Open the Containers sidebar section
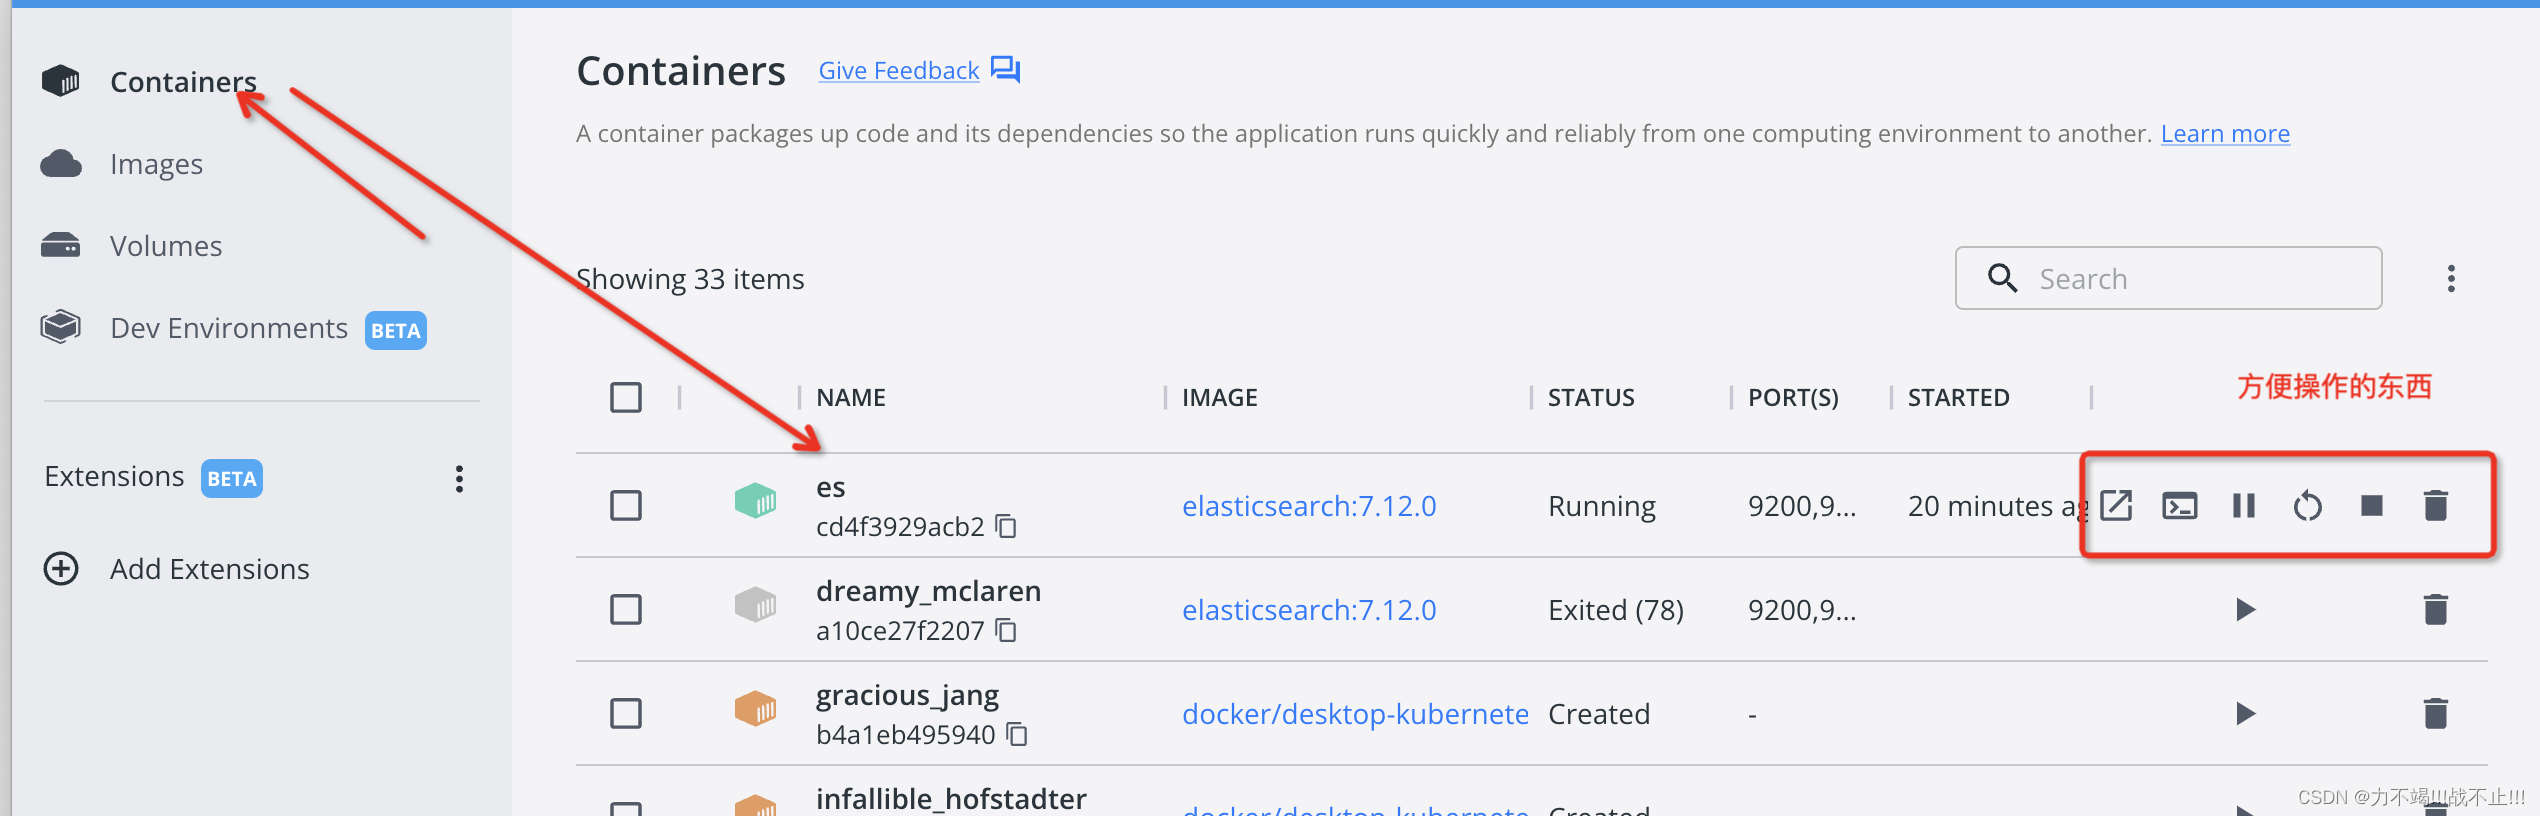 [183, 82]
